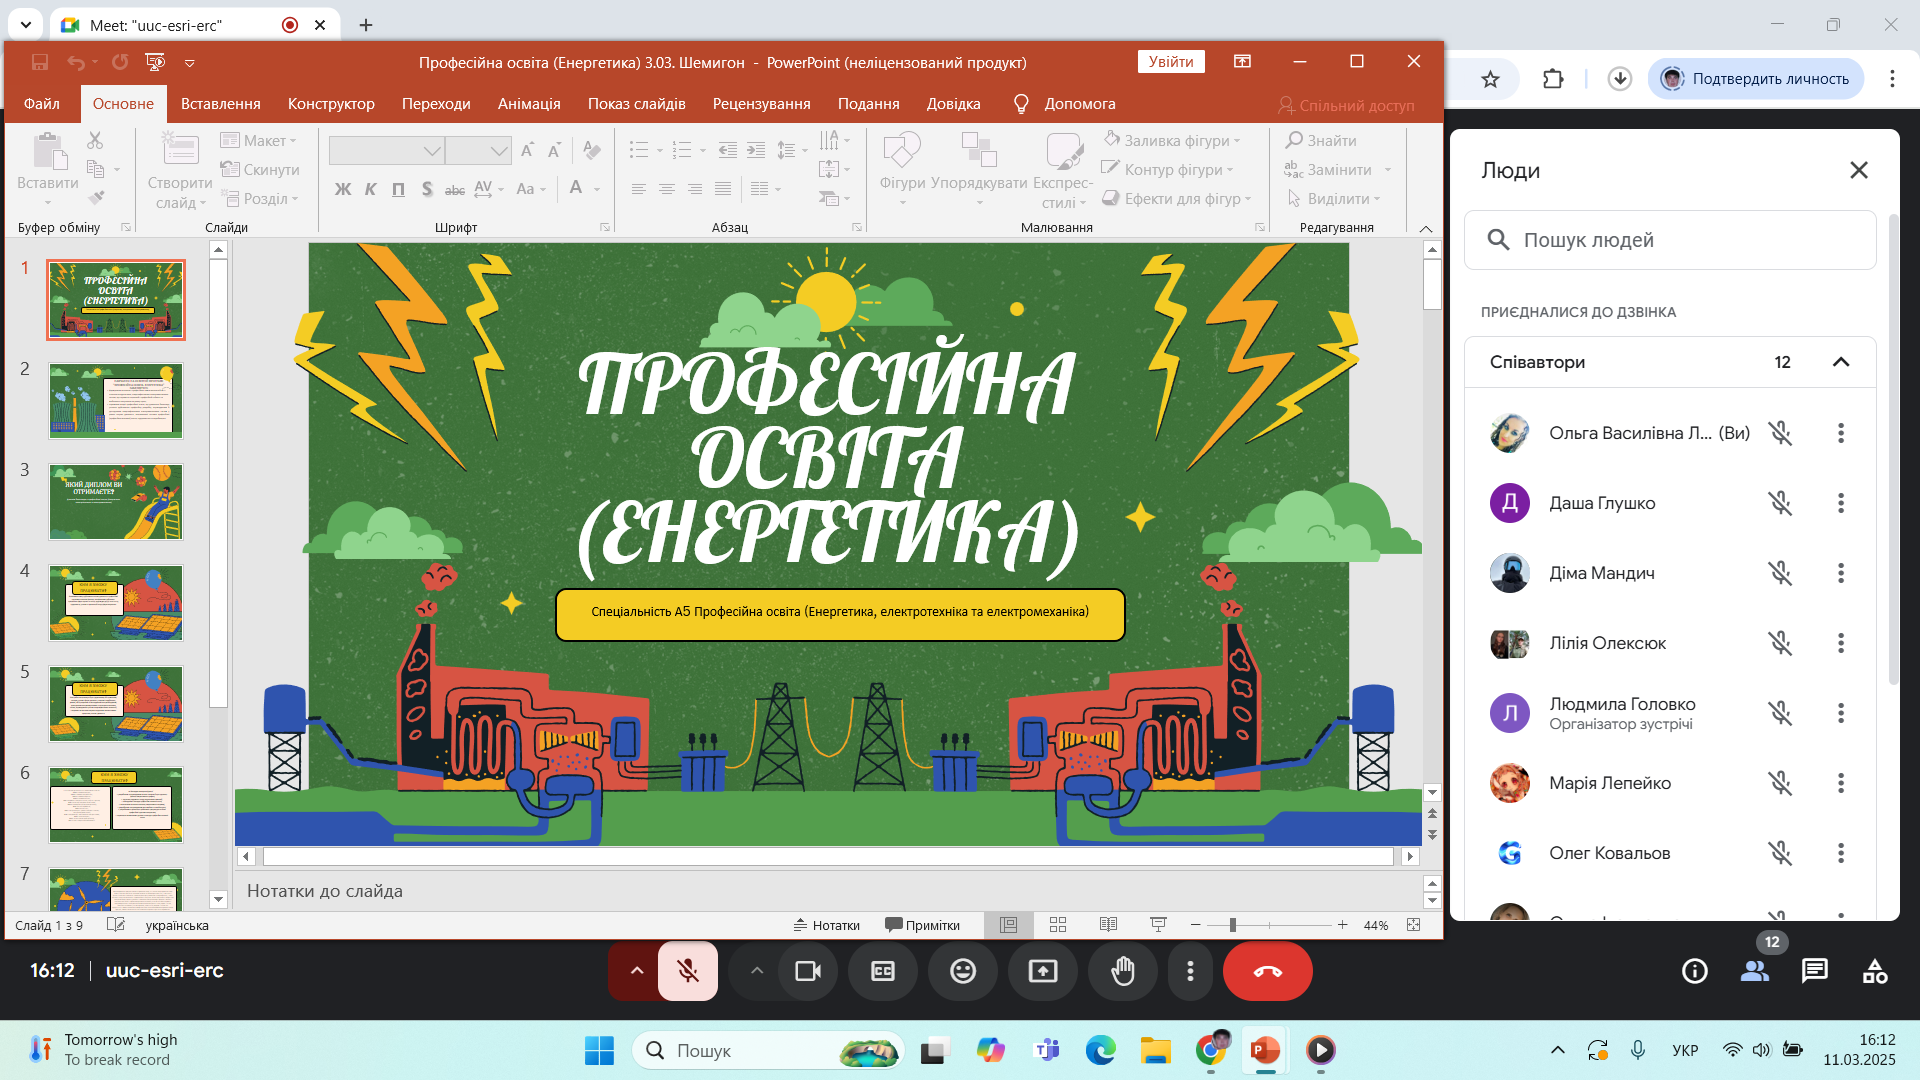The width and height of the screenshot is (1920, 1080).
Task: Click the Увійти sign-in button
Action: pos(1171,62)
